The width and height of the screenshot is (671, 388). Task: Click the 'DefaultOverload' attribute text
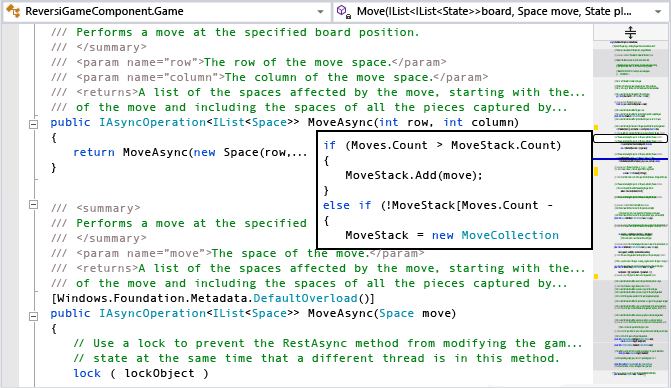click(x=305, y=298)
